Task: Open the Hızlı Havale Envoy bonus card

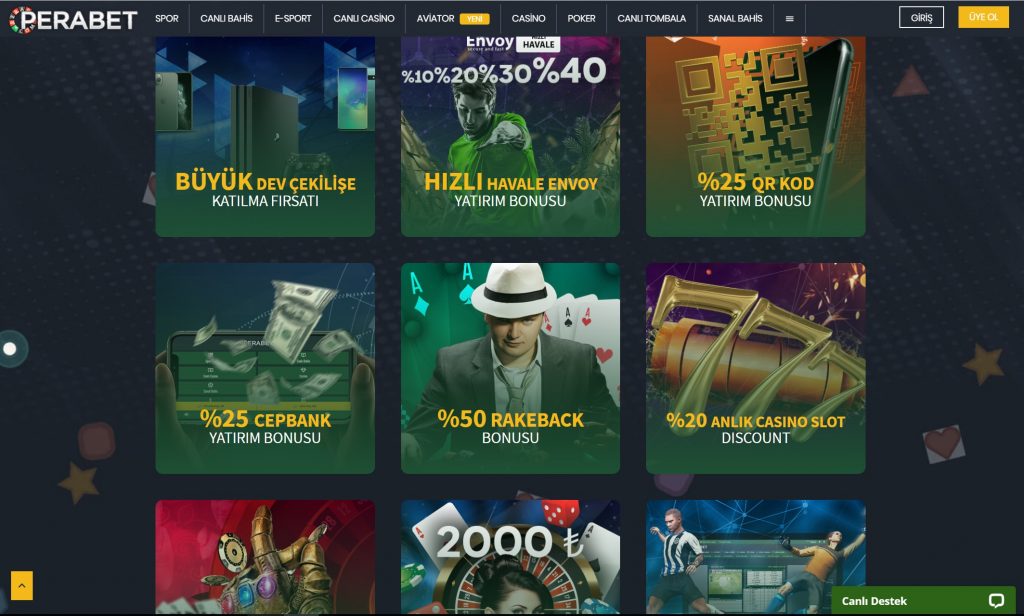Action: pyautogui.click(x=510, y=136)
